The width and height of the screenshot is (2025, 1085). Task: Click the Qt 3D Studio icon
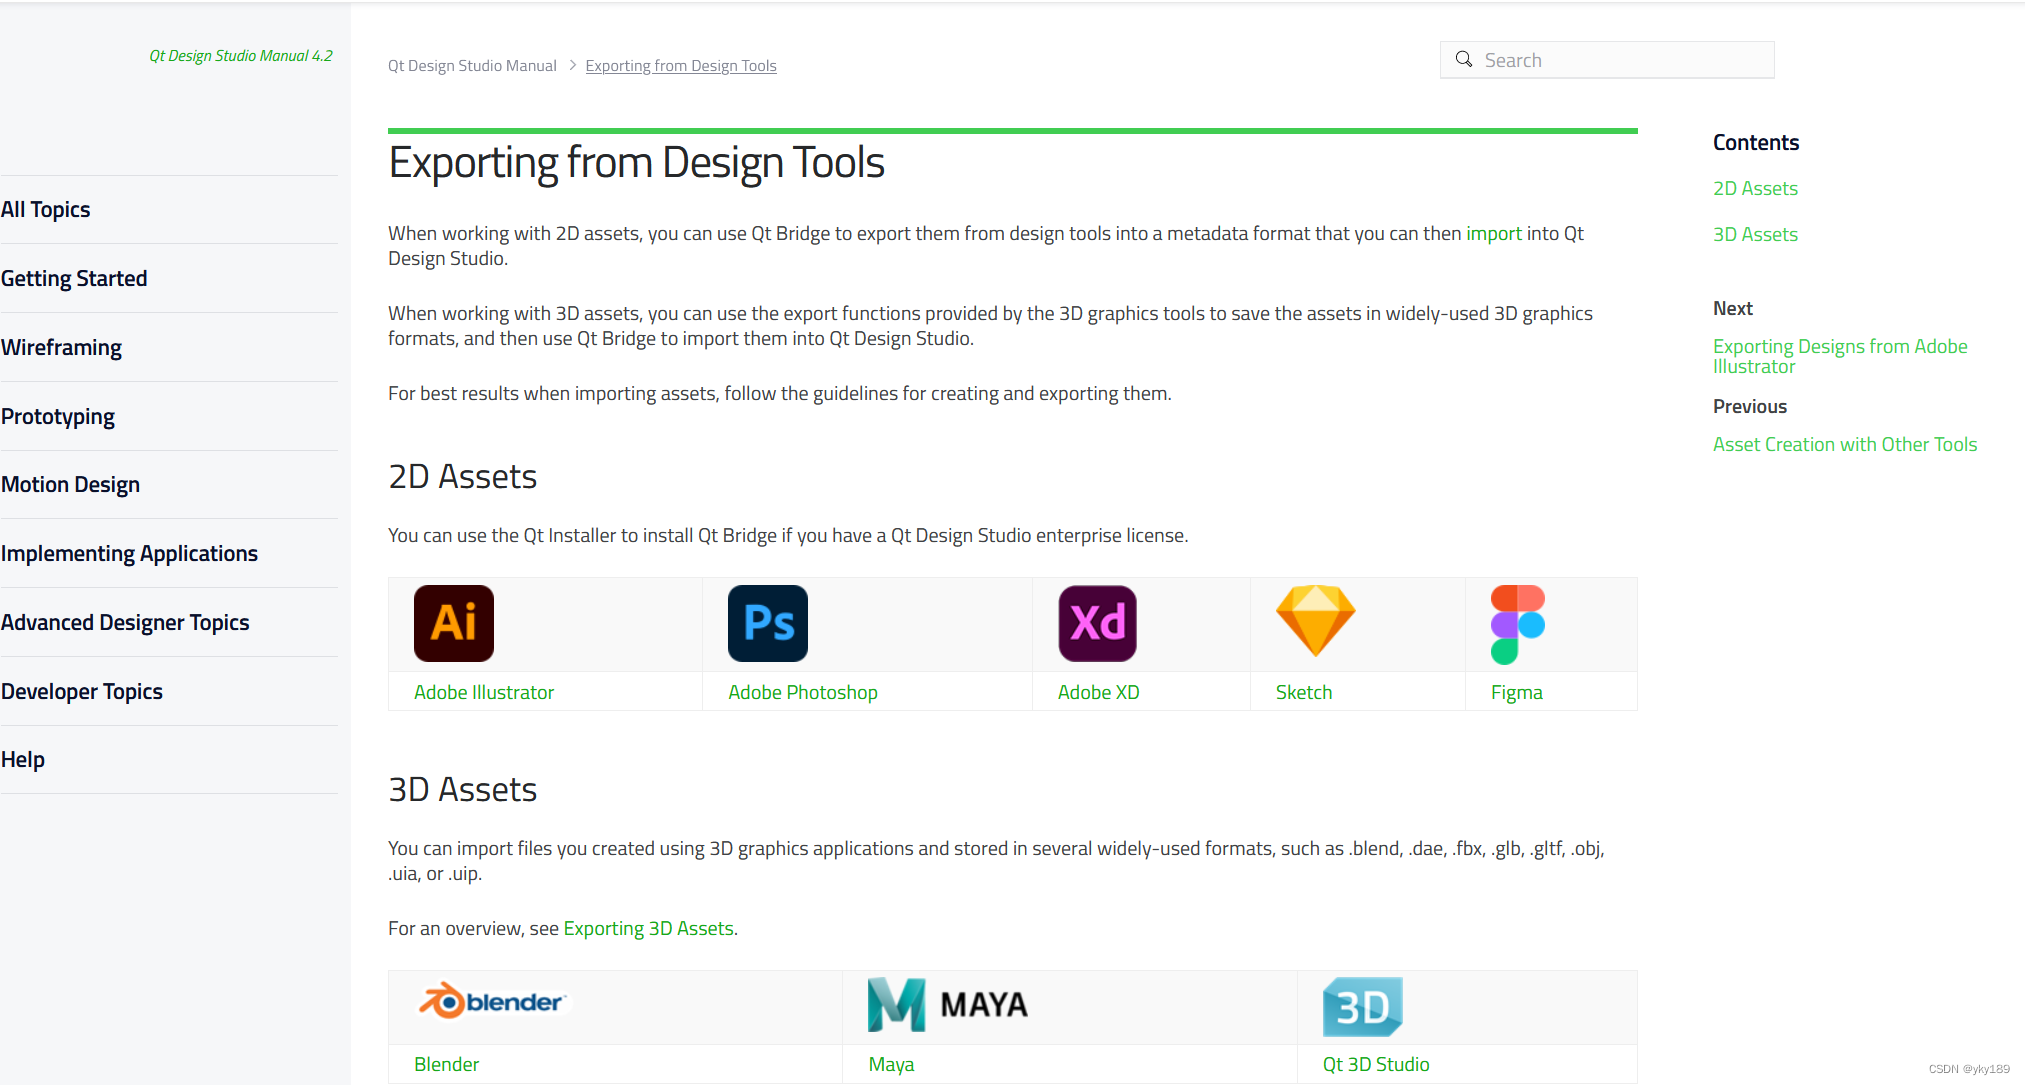click(1363, 1006)
